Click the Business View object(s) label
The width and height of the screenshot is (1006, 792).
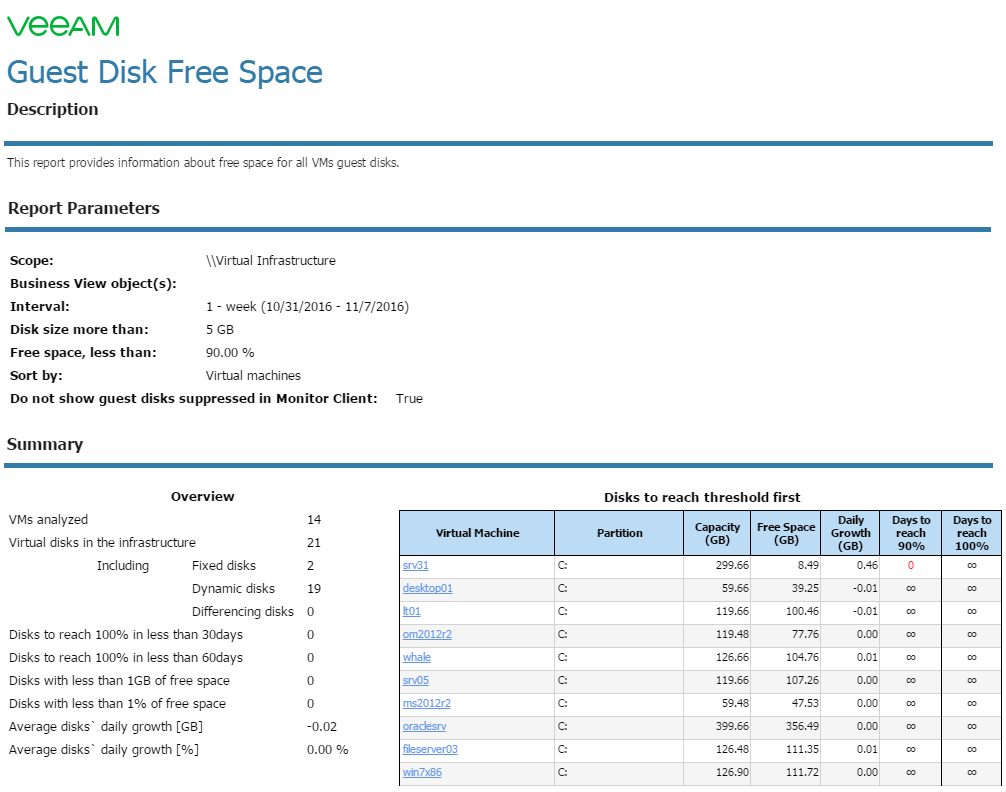pyautogui.click(x=93, y=284)
